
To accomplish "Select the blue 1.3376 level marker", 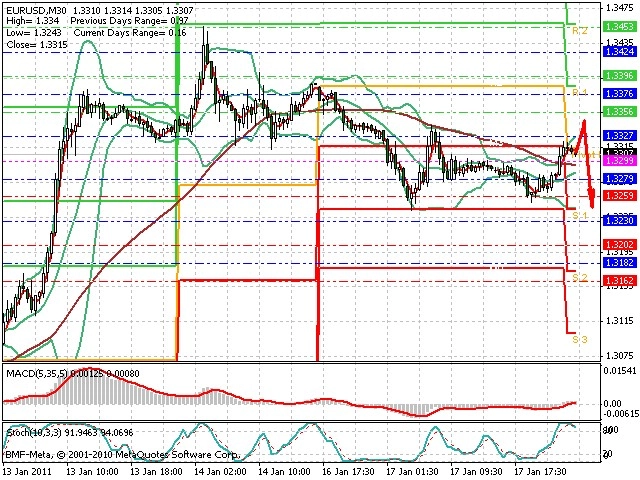I will click(620, 94).
